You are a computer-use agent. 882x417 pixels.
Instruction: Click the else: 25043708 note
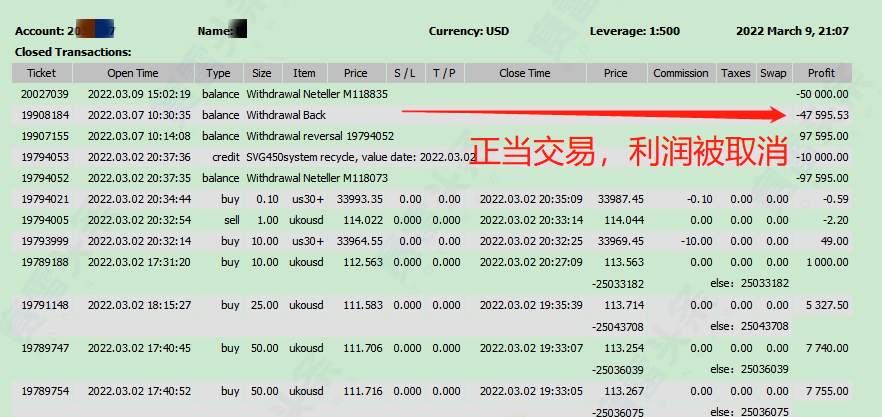(749, 326)
